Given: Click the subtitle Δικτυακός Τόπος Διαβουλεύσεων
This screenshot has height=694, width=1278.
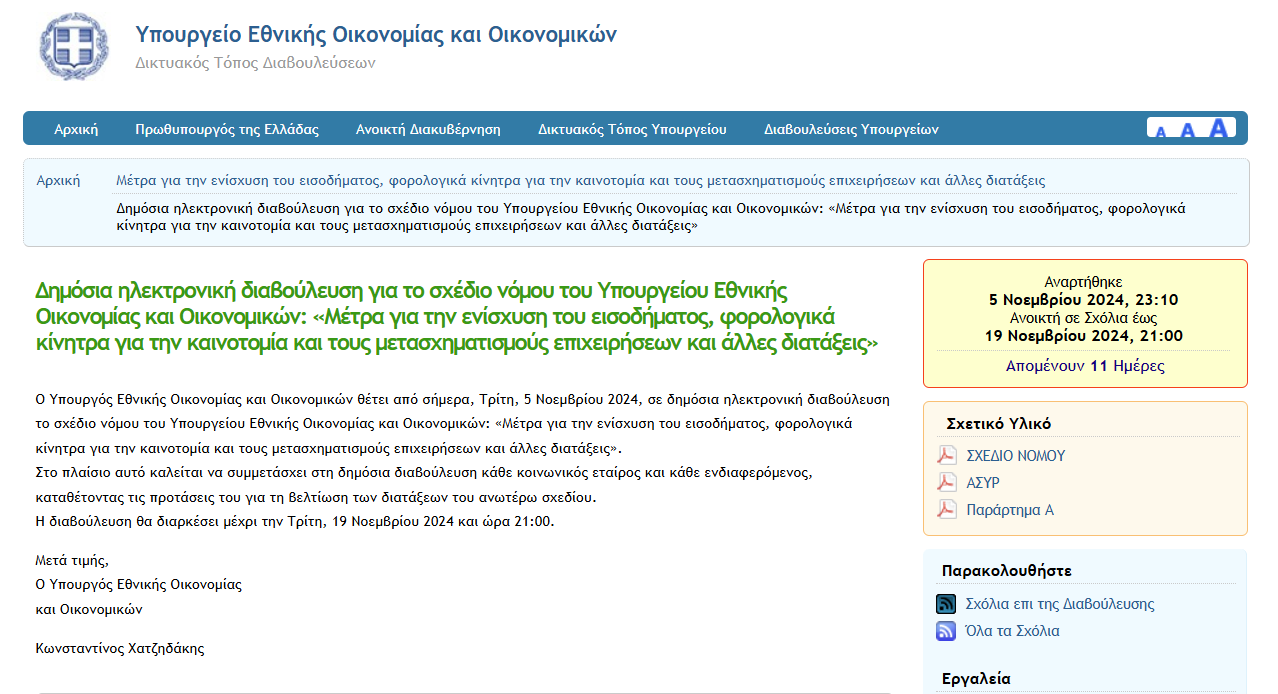Looking at the screenshot, I should [x=255, y=63].
